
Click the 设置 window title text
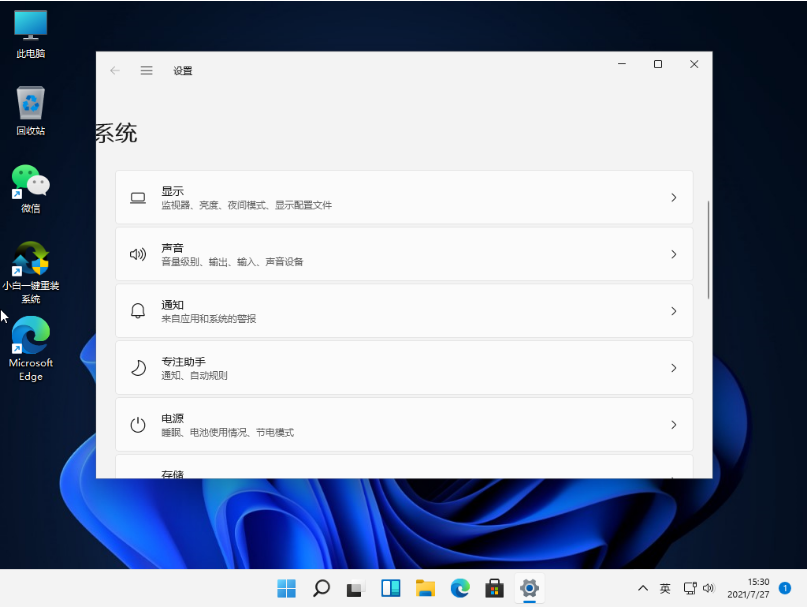(x=183, y=71)
